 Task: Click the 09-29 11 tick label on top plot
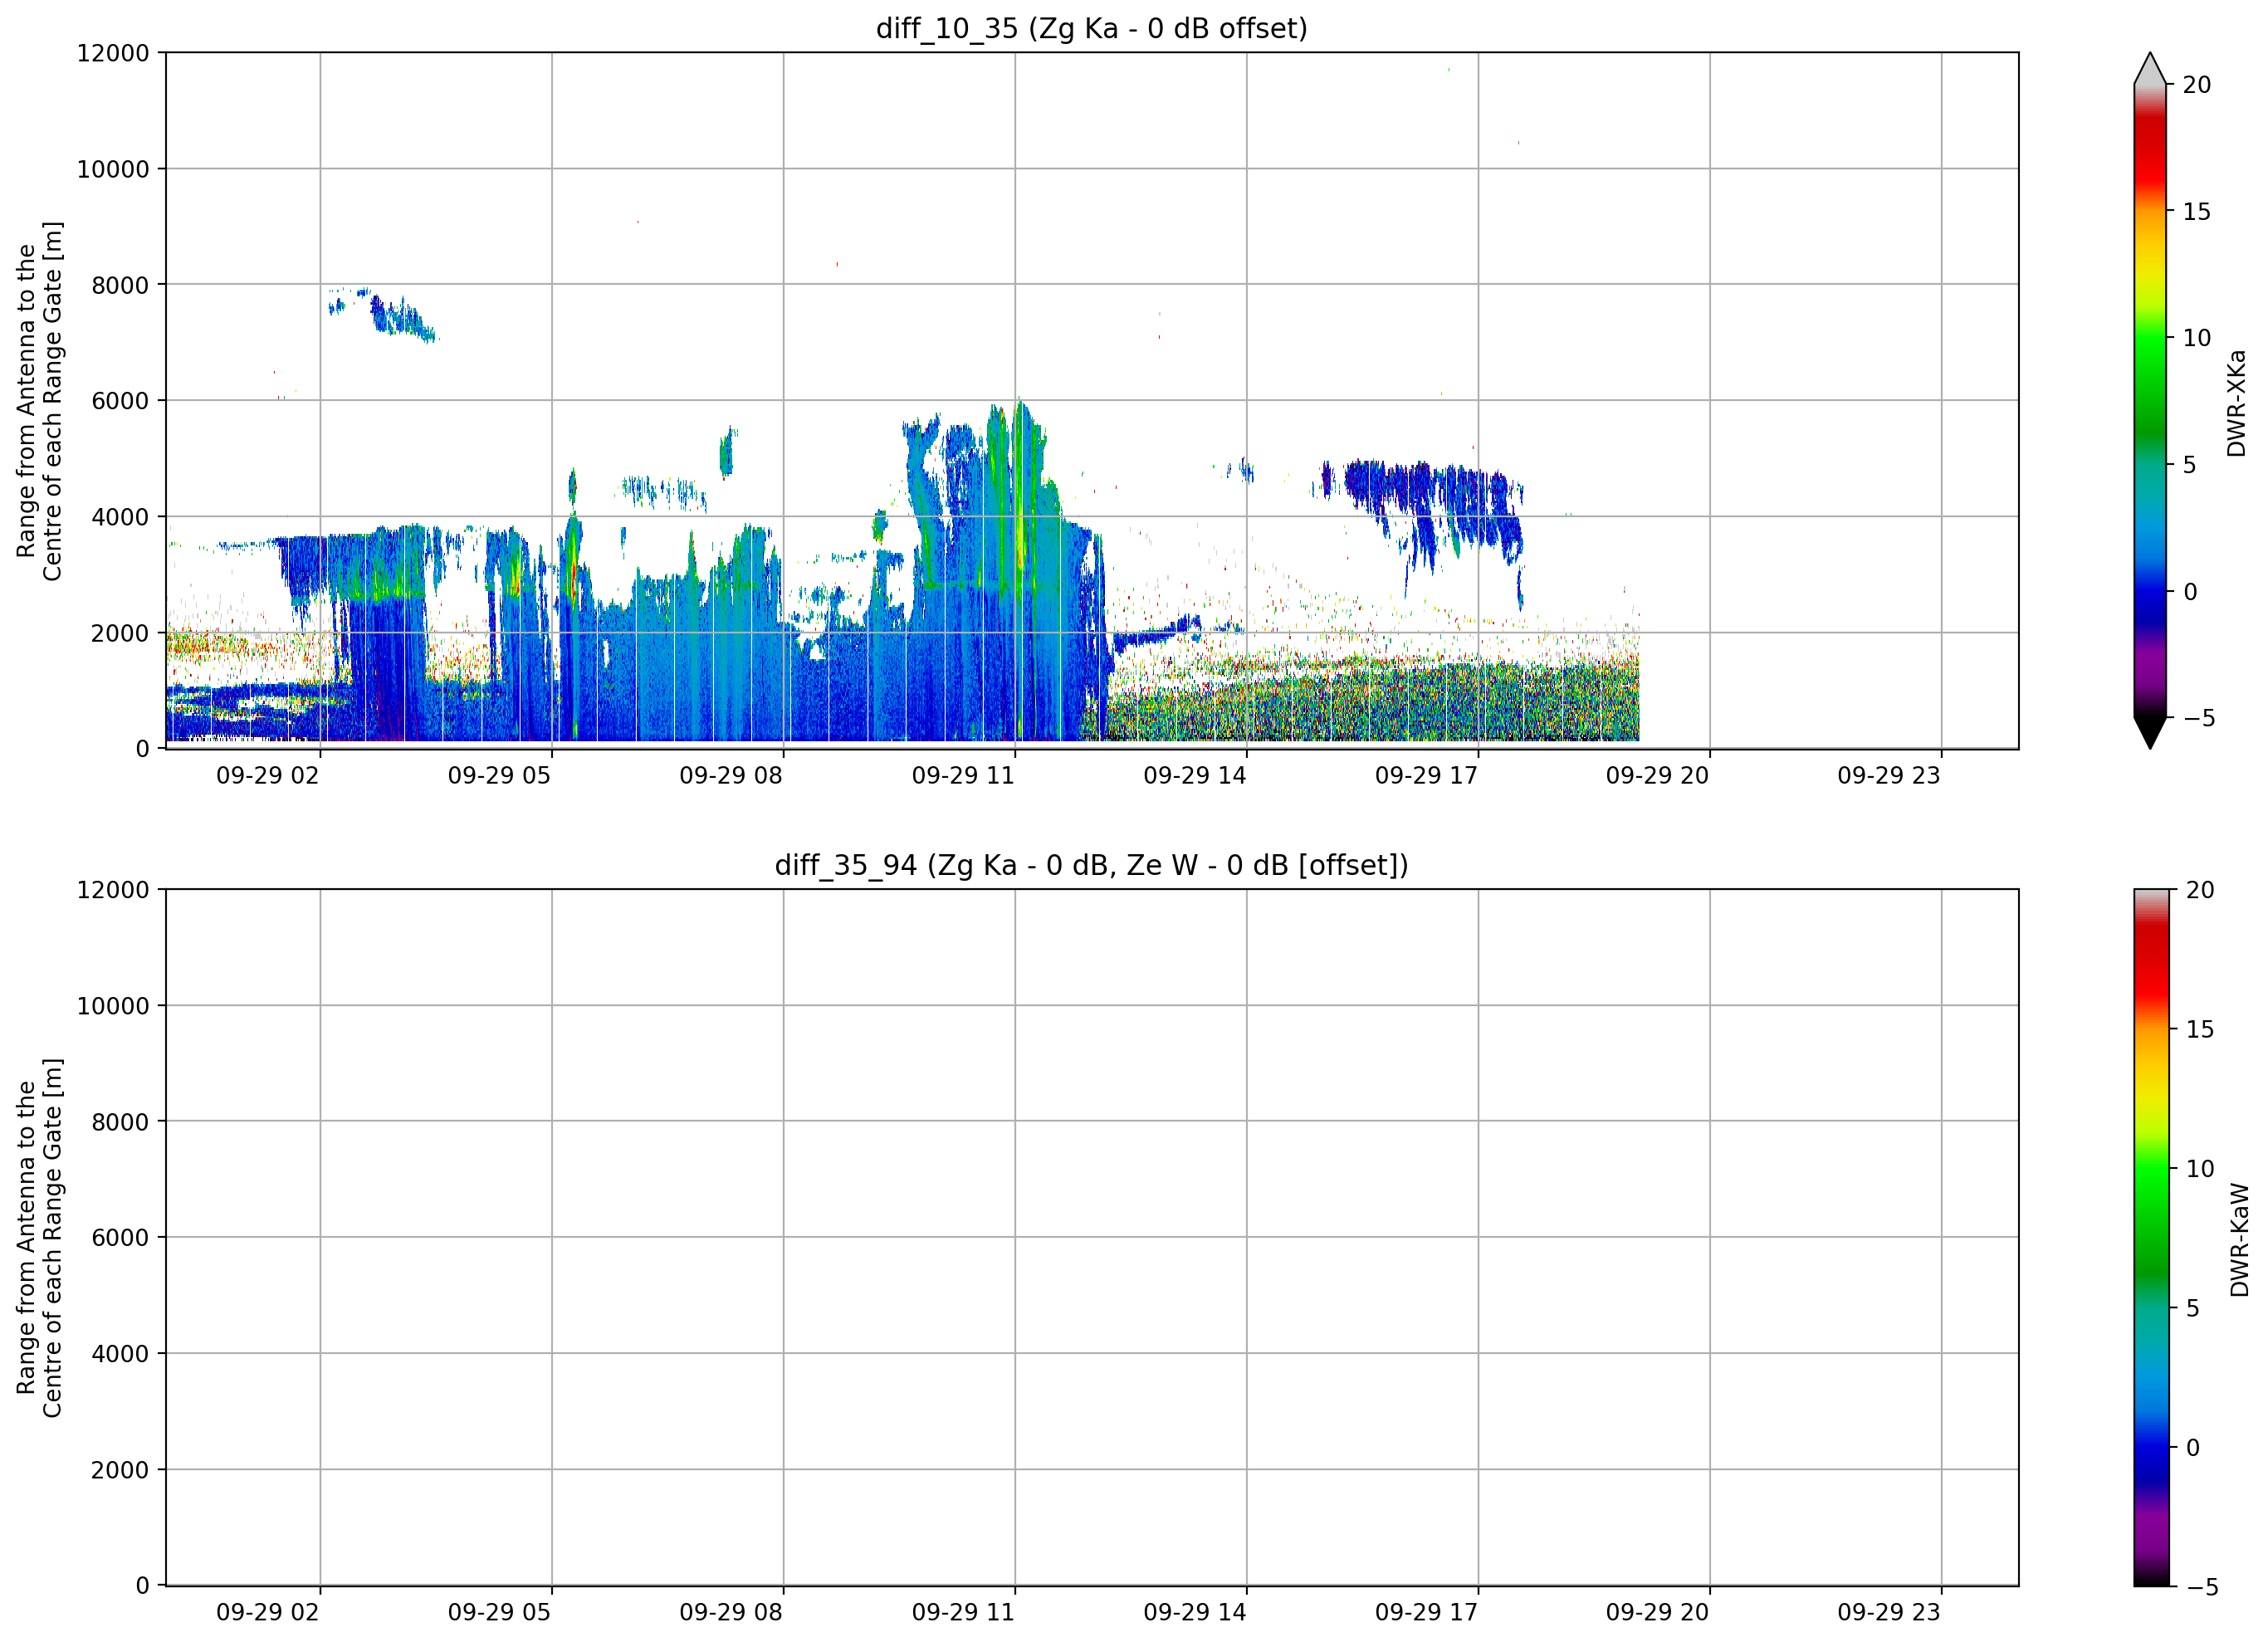962,776
